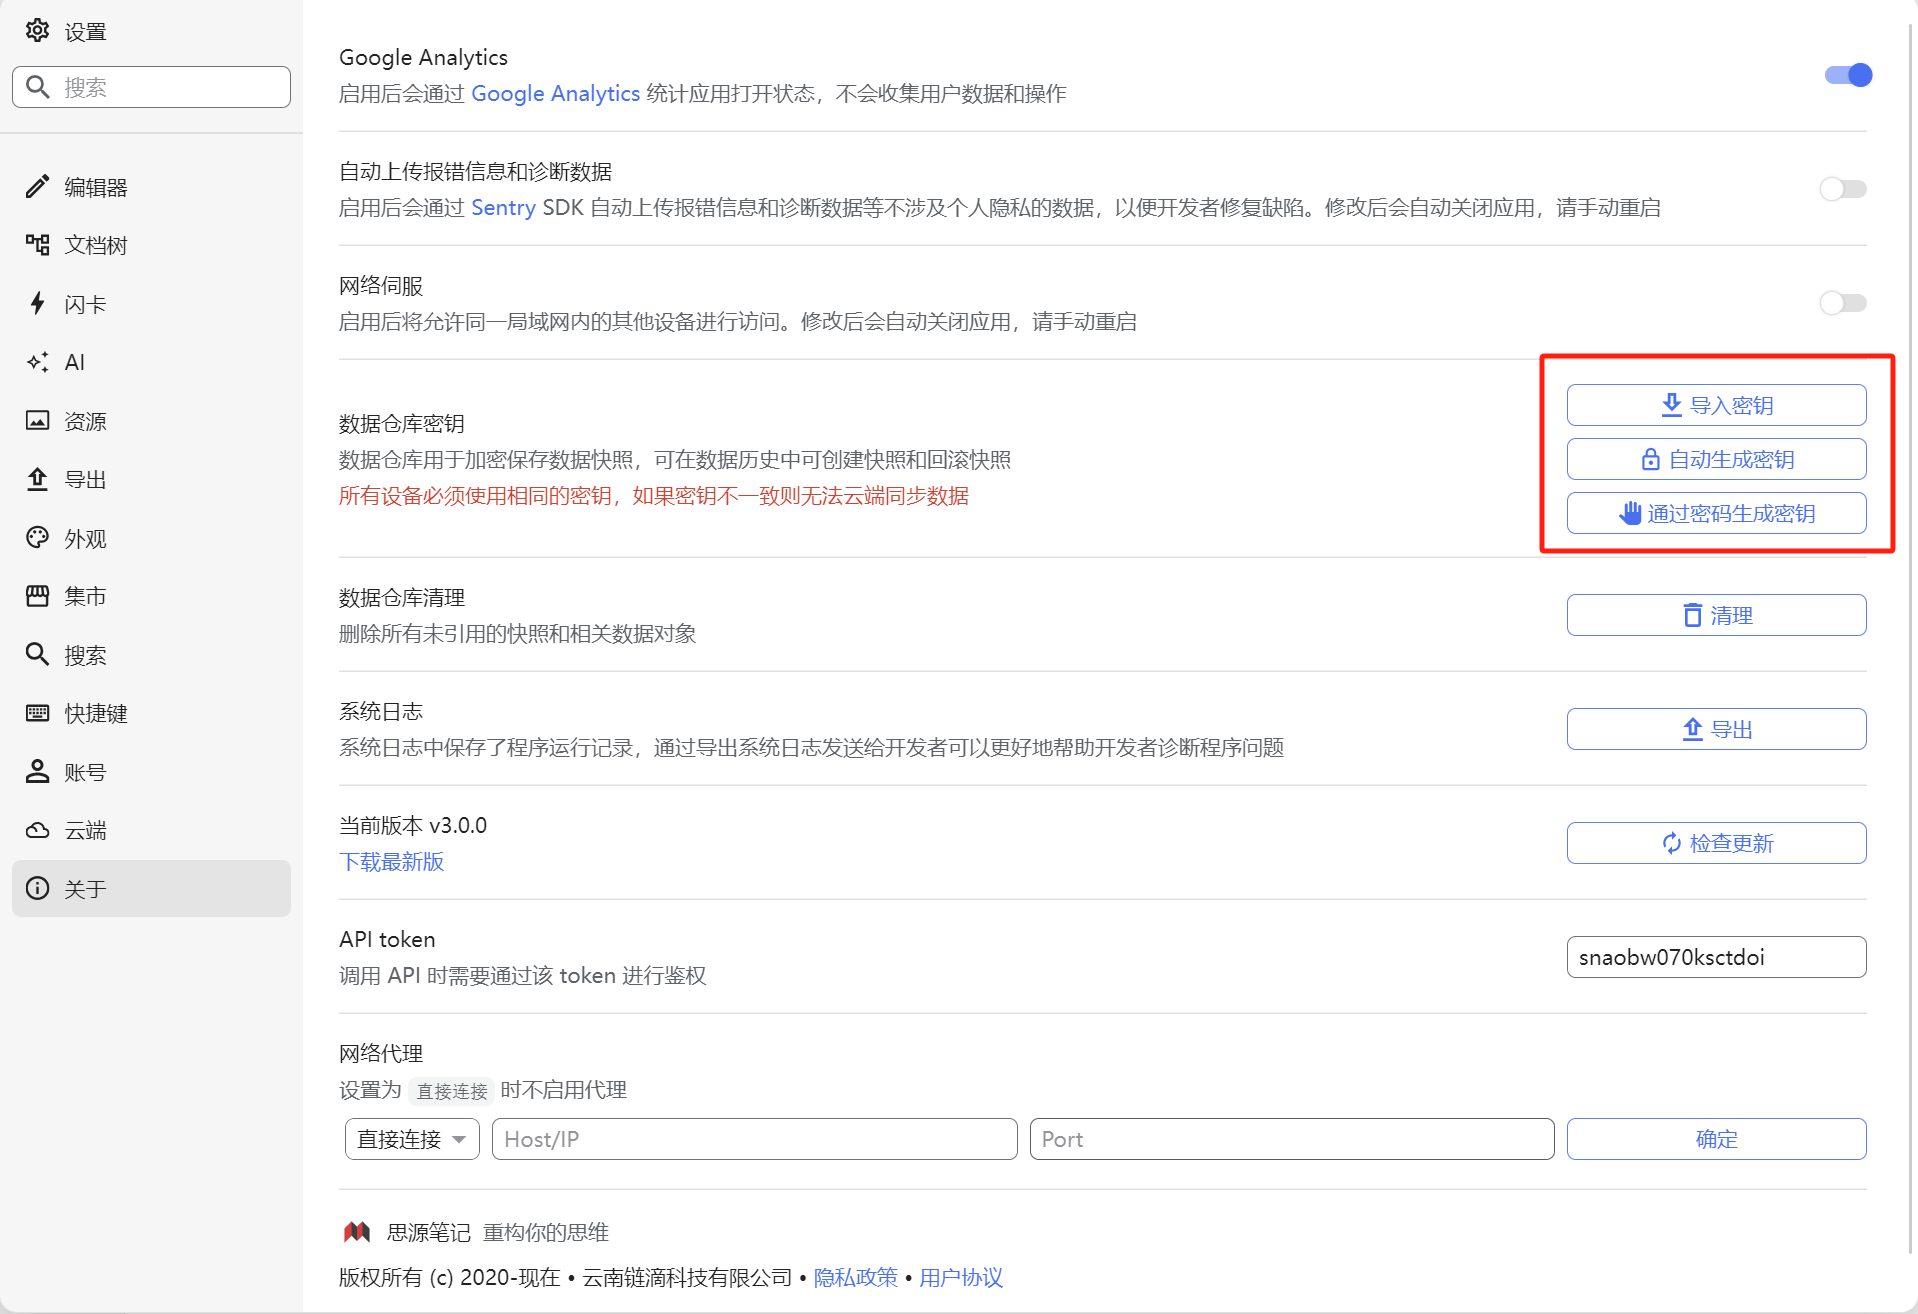Click the 自动生成密钥 button

pyautogui.click(x=1716, y=459)
